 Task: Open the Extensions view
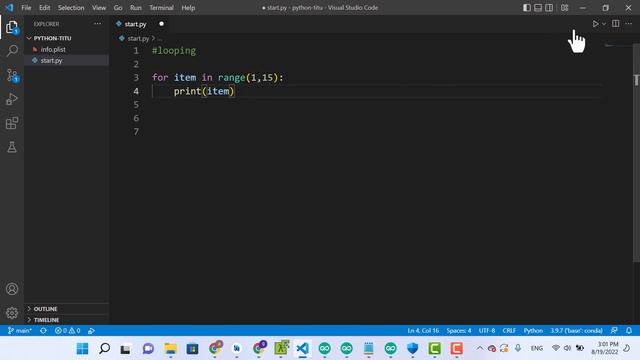pos(12,123)
